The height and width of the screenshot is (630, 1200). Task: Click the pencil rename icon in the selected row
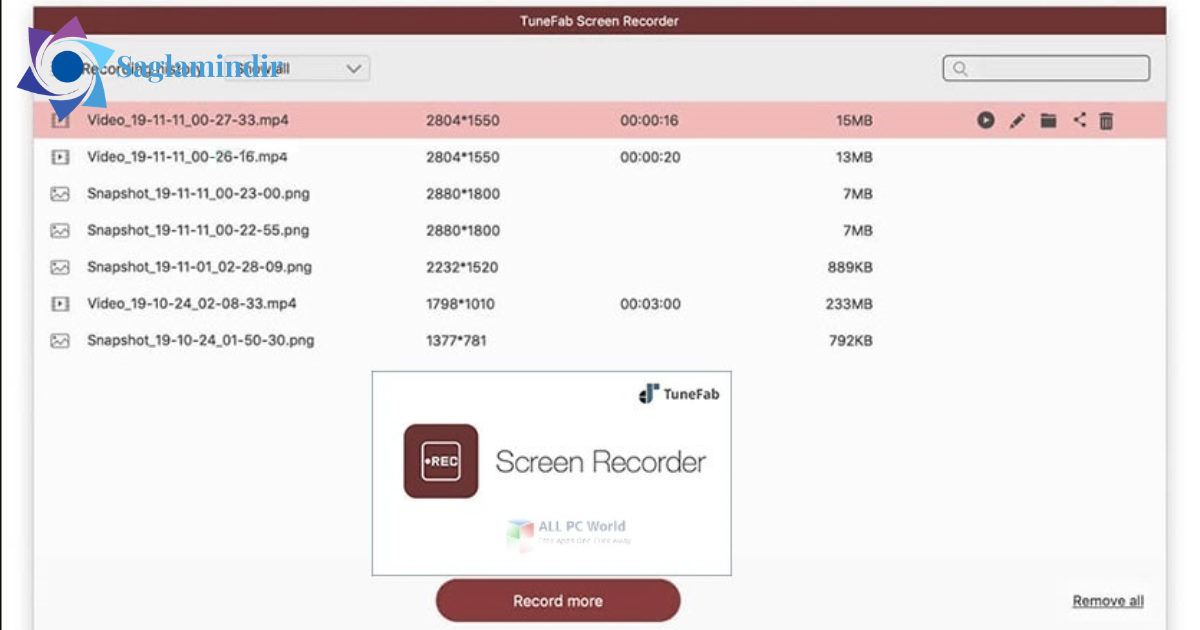tap(1017, 121)
